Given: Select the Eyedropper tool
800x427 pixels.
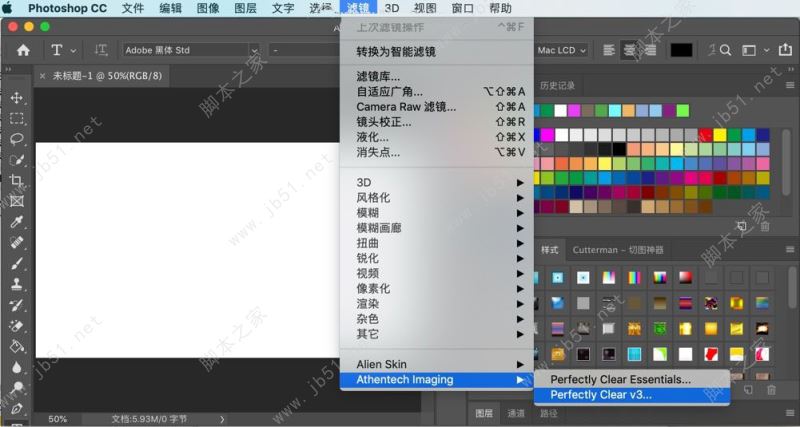Looking at the screenshot, I should point(16,221).
